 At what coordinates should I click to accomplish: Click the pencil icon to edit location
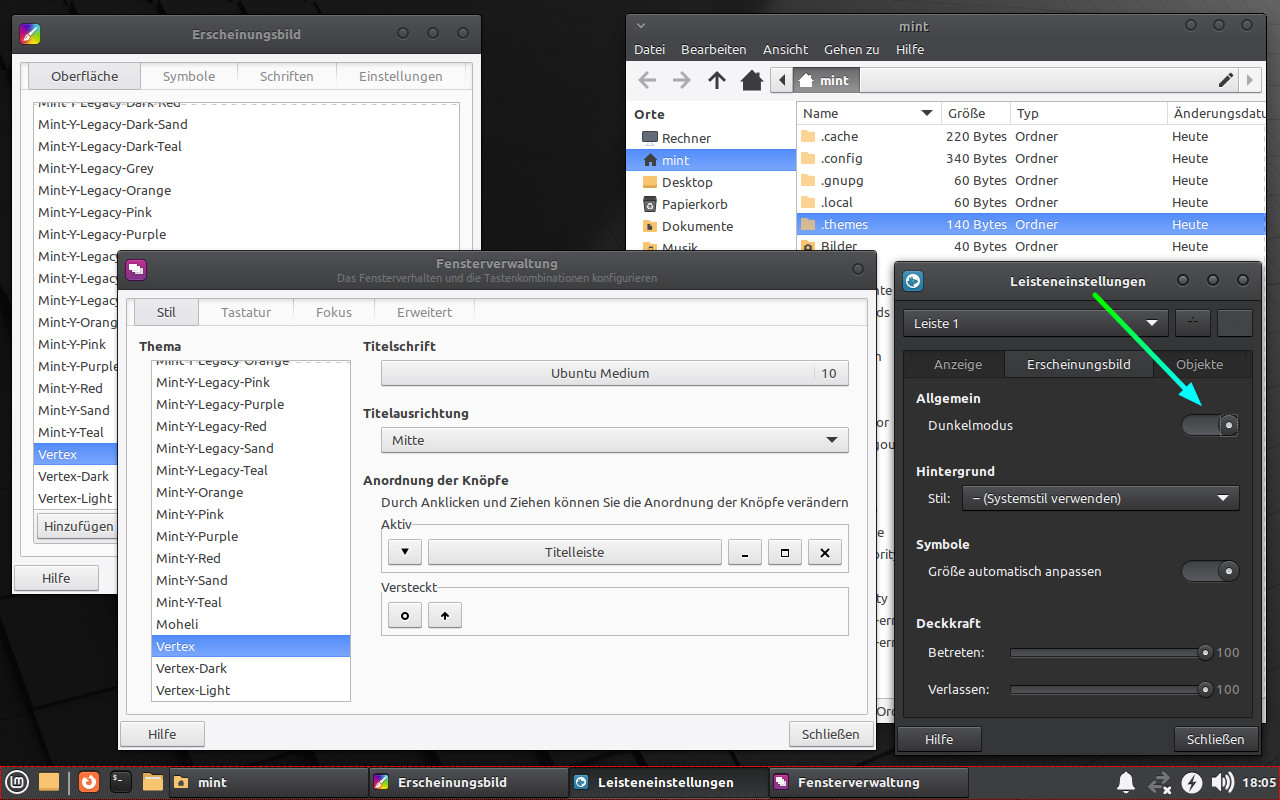point(1225,80)
